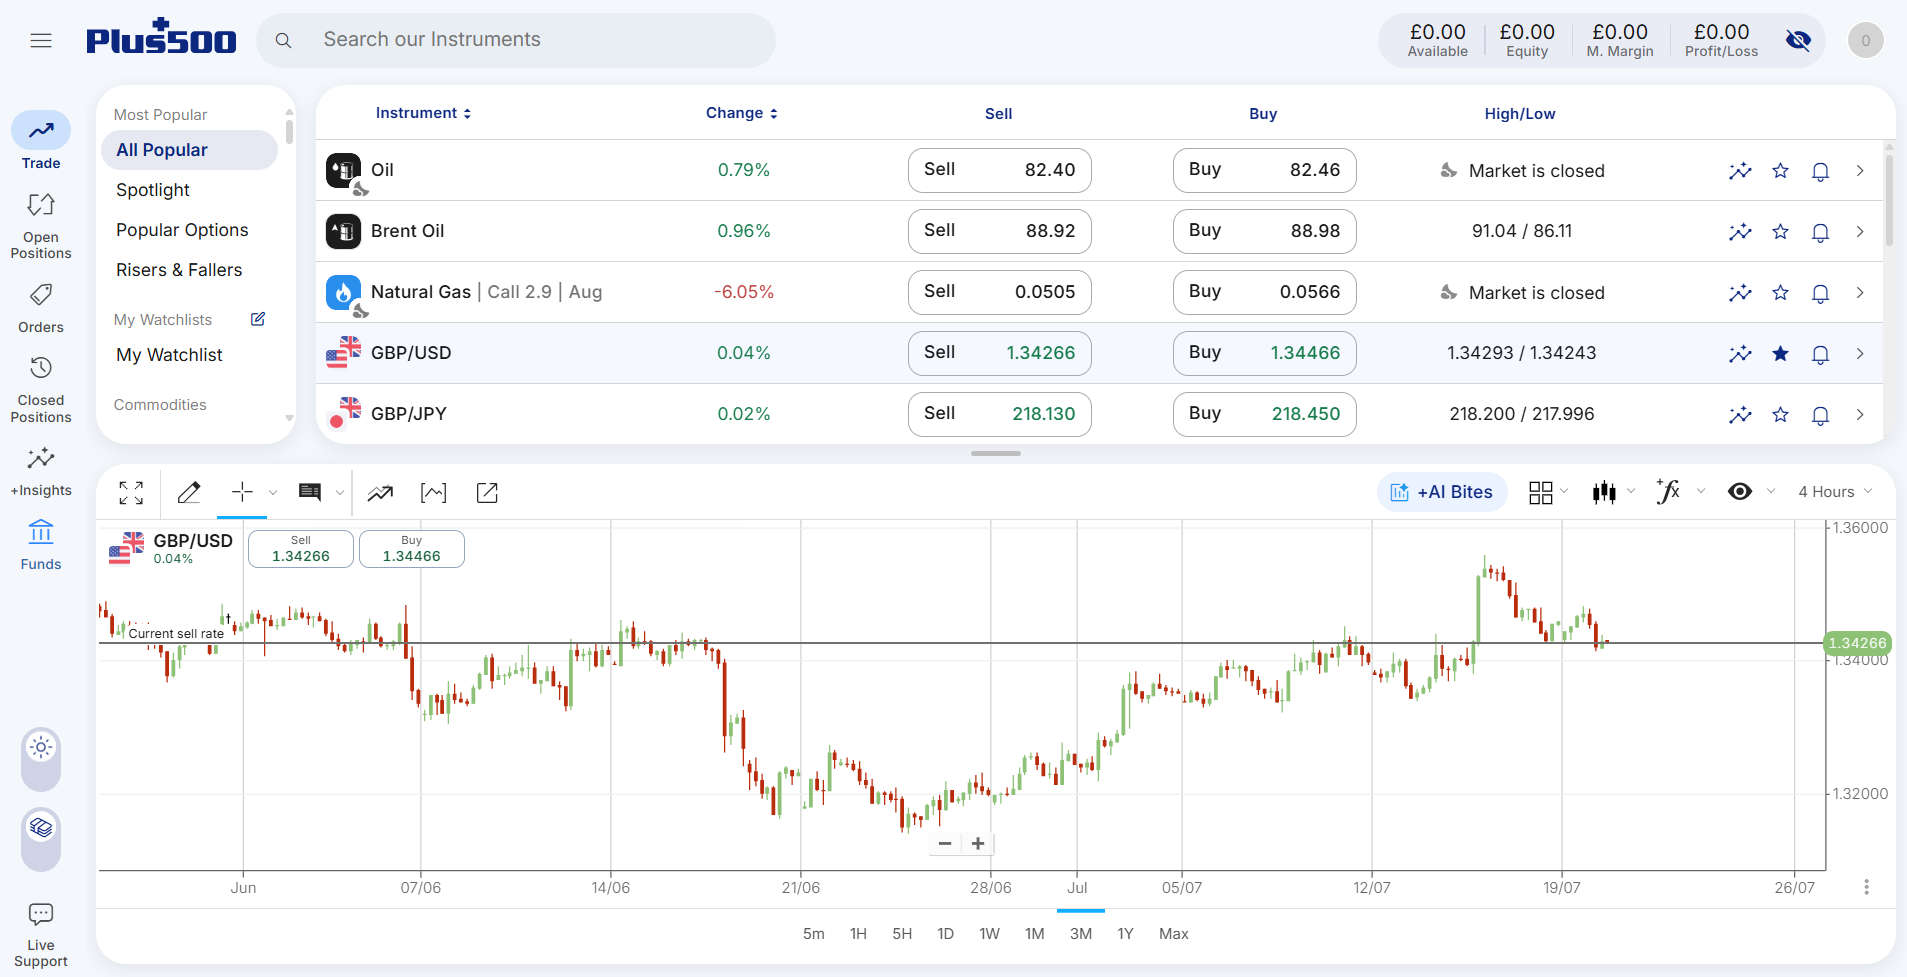Select the crosshair cursor tool
The width and height of the screenshot is (1907, 977).
[242, 492]
